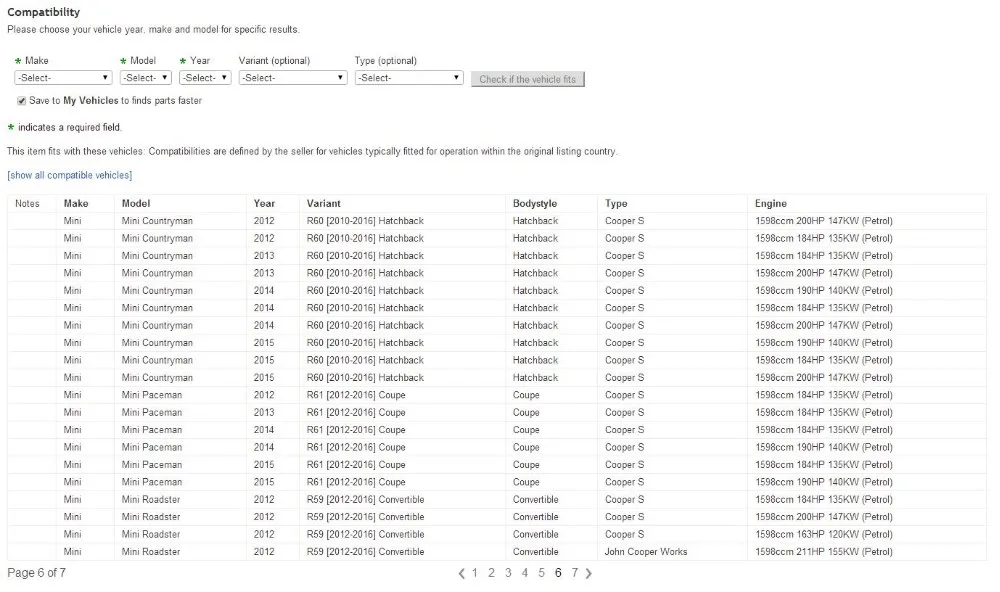Click the Engine column header

pyautogui.click(x=770, y=204)
